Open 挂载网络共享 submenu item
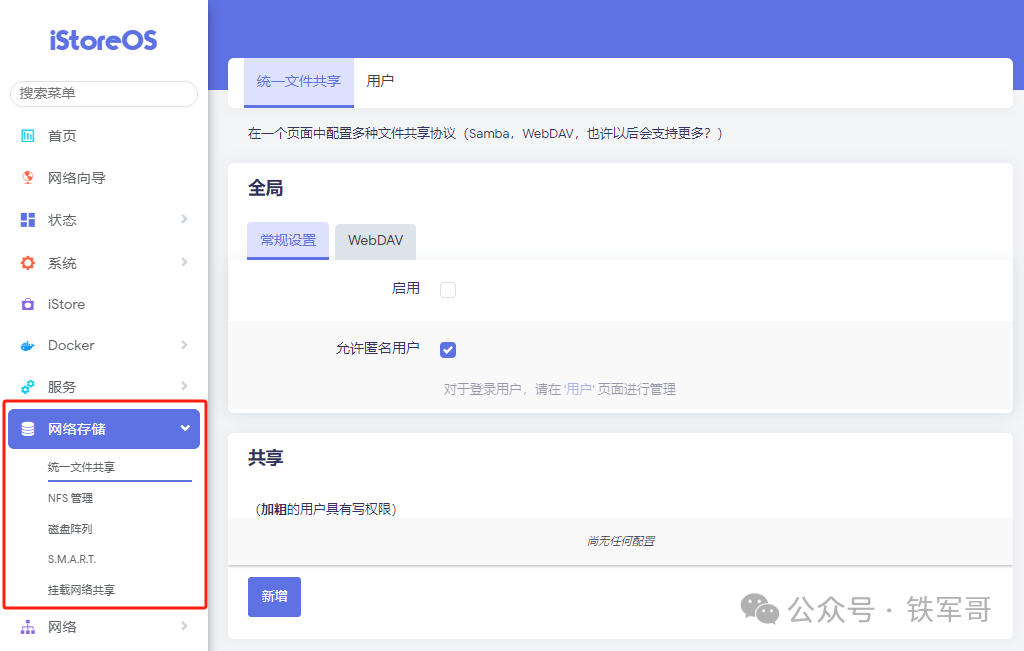Screen dimensions: 1024x651 (x=81, y=590)
